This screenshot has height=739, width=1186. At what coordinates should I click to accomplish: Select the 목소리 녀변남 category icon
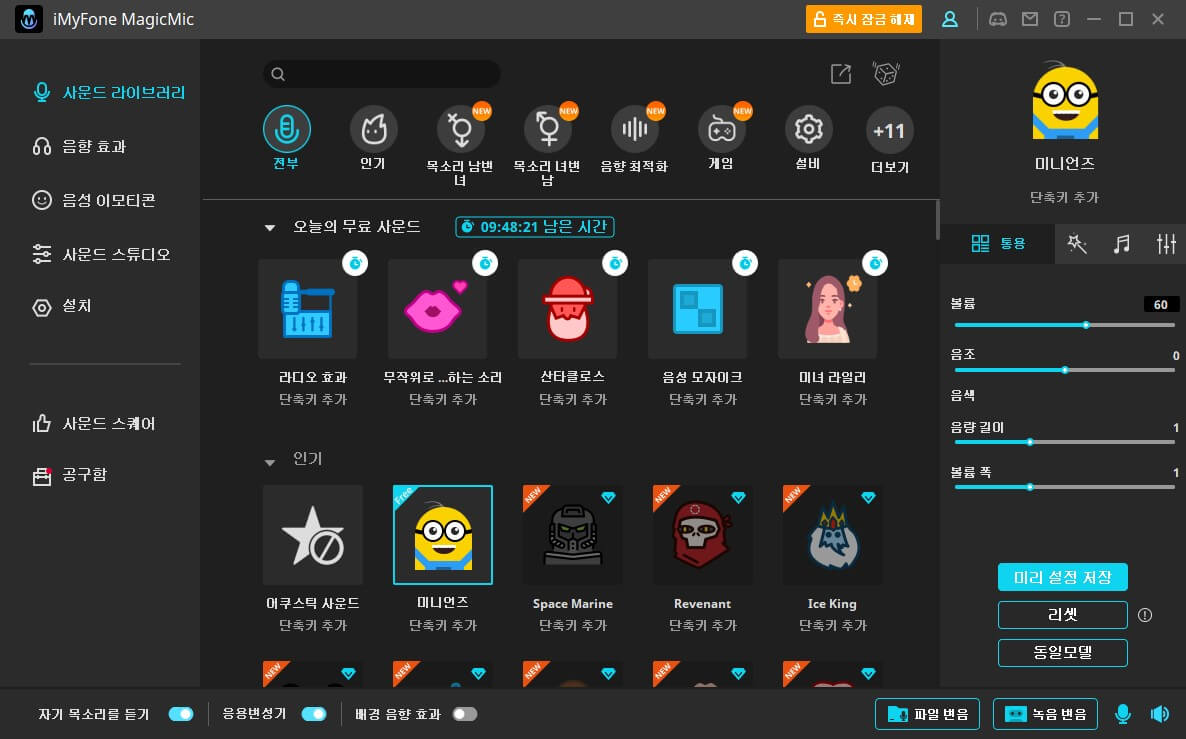[548, 129]
